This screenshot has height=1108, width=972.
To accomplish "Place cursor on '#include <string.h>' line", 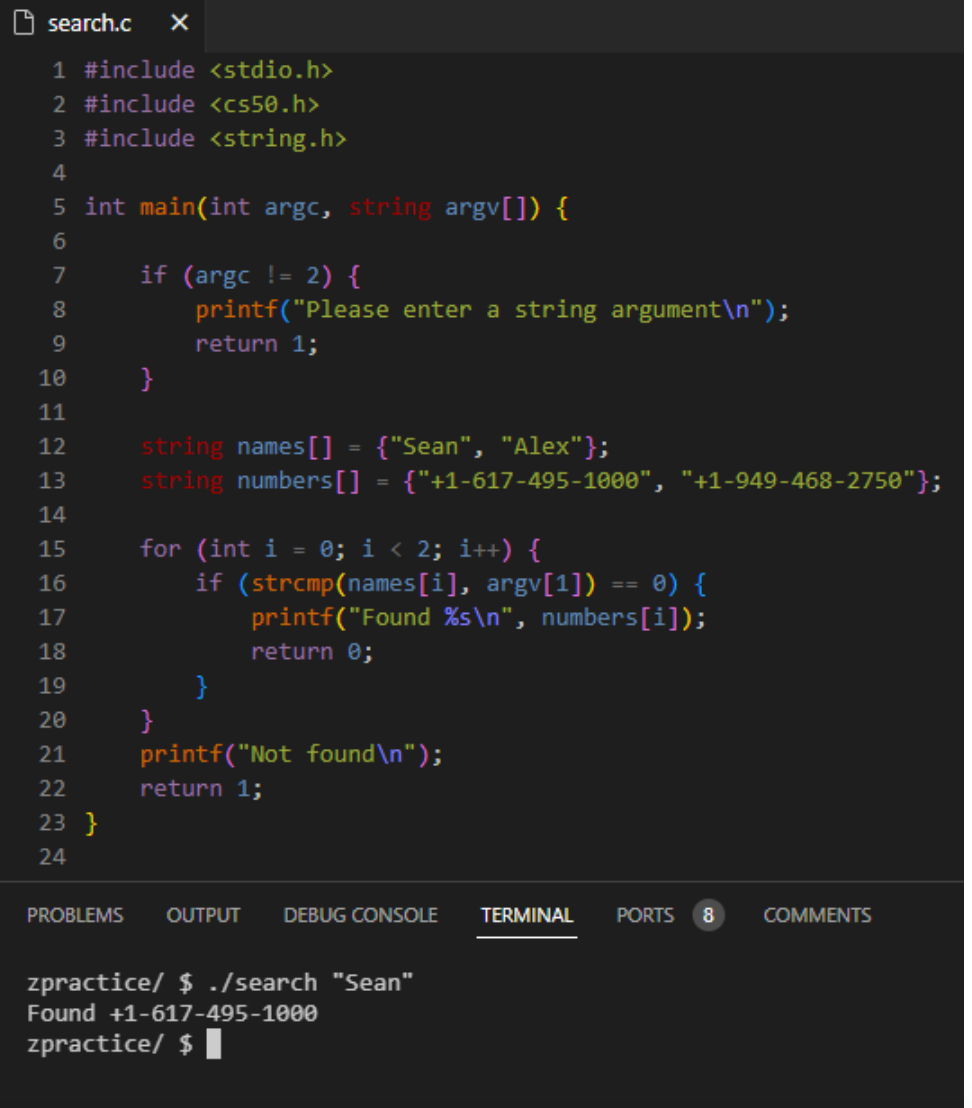I will pyautogui.click(x=215, y=138).
